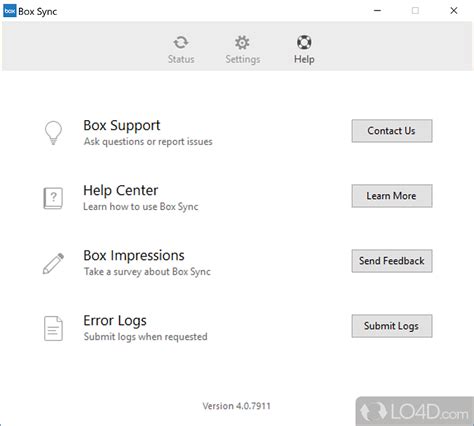Click the Error Logs heading text
The height and width of the screenshot is (426, 474).
coord(115,321)
